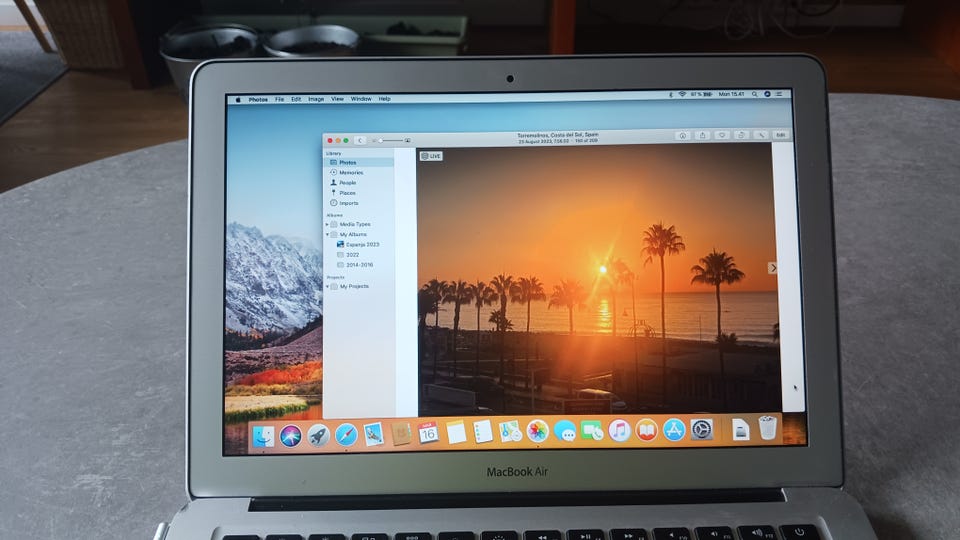Click the sunset palm tree photo
The image size is (960, 540).
(599, 279)
